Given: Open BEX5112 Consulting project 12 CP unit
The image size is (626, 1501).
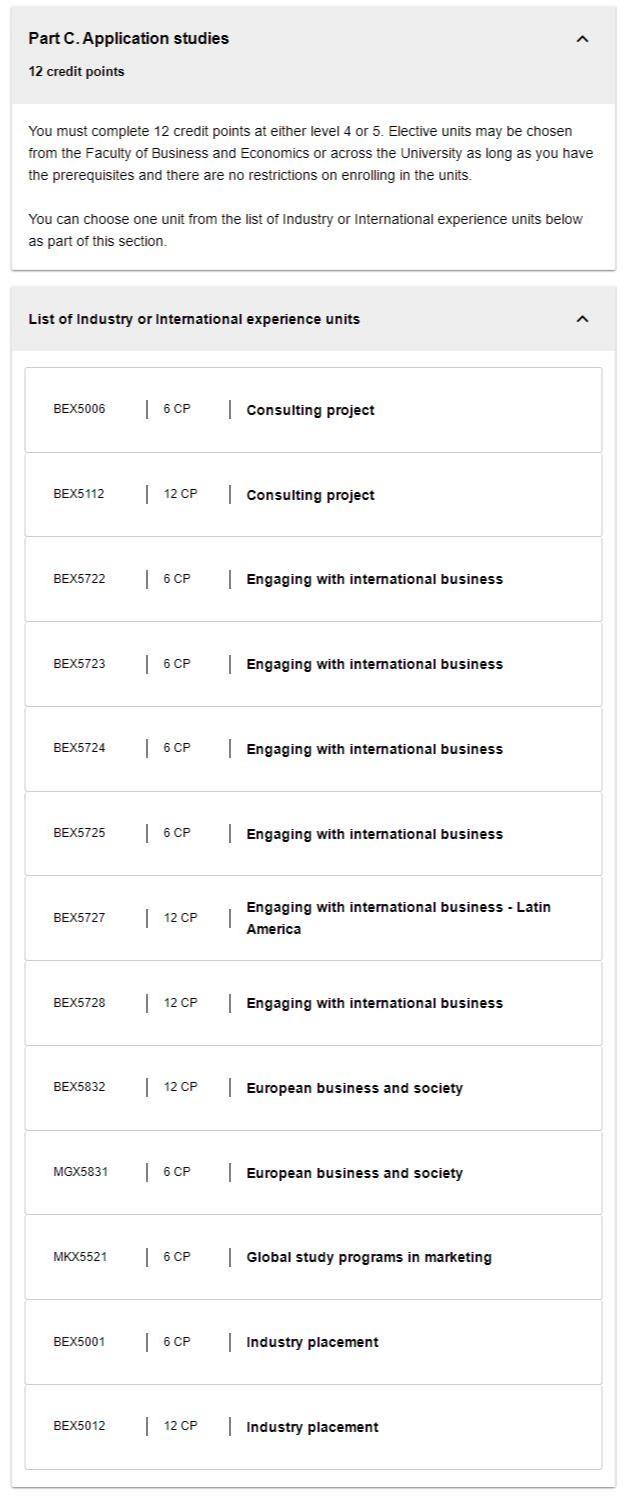Looking at the screenshot, I should click(313, 495).
